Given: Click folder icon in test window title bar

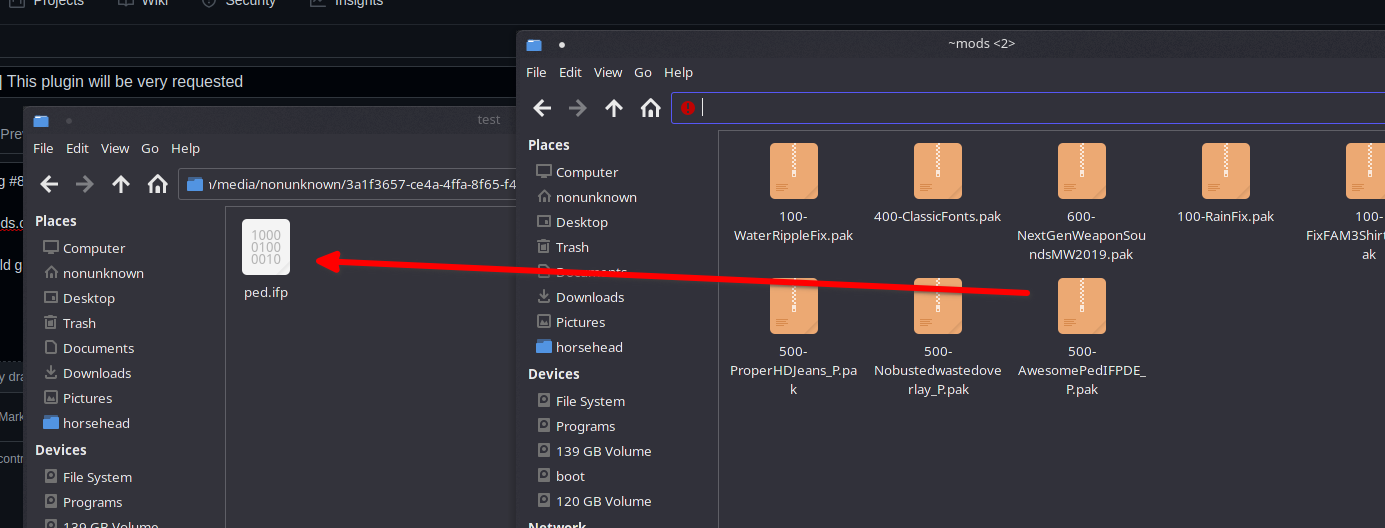Looking at the screenshot, I should pos(41,121).
